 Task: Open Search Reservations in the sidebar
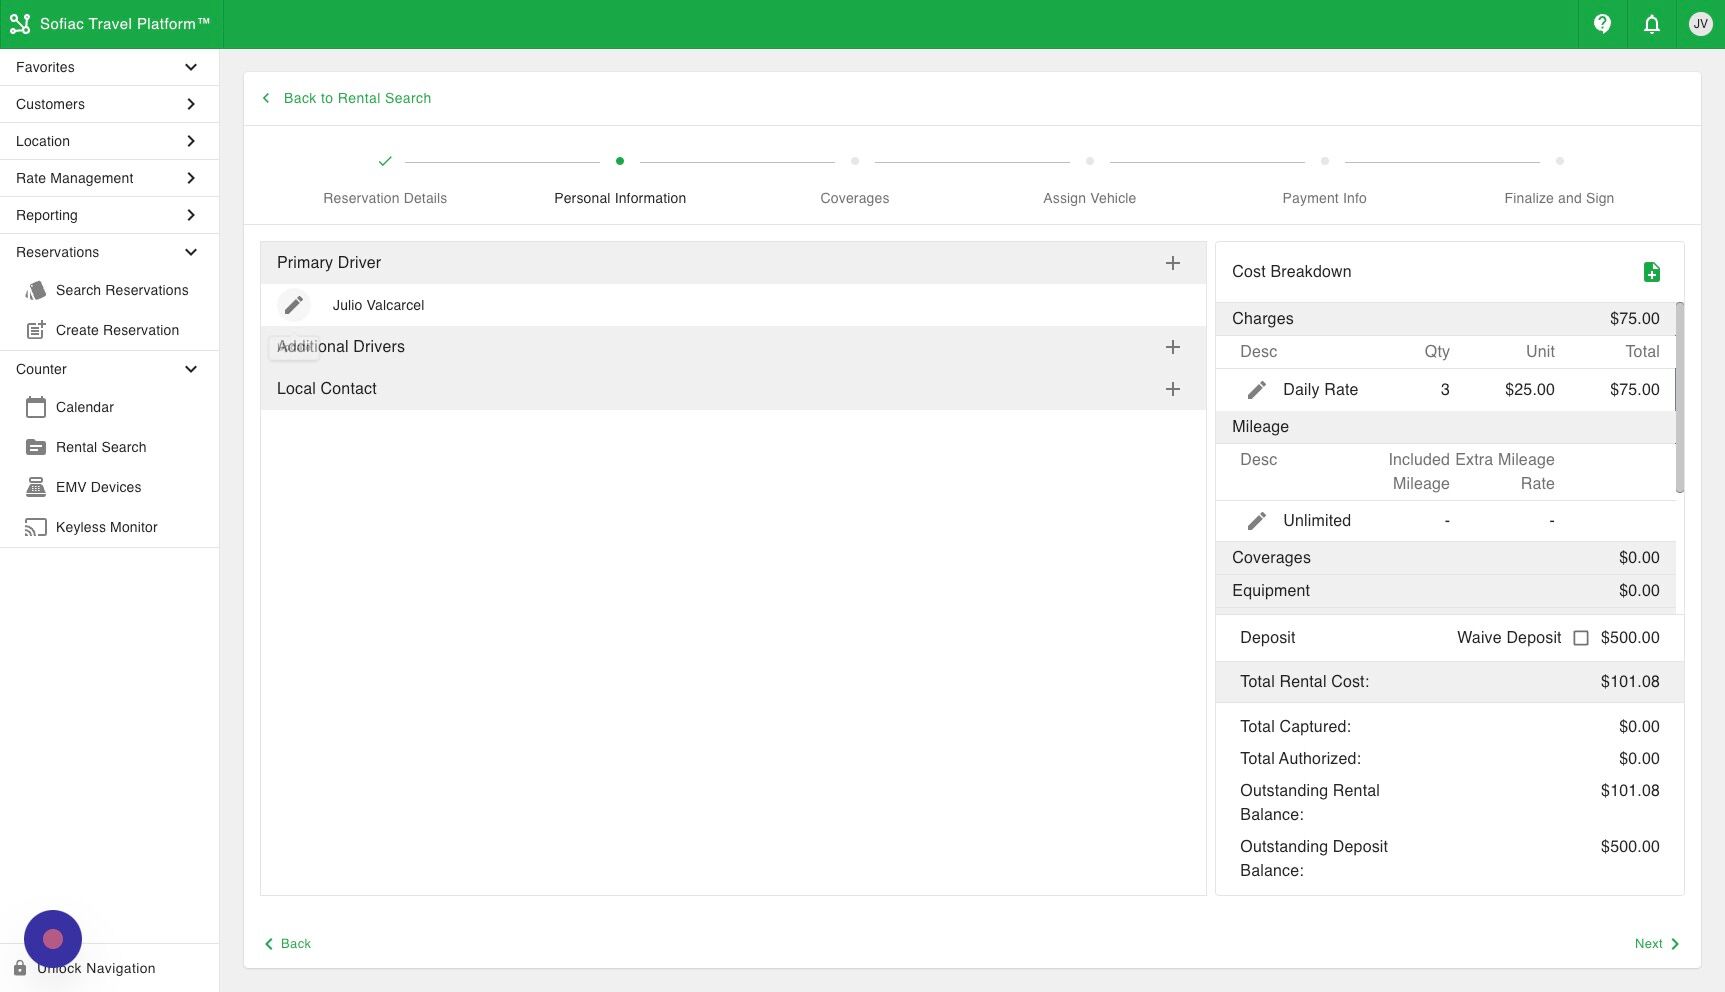[x=122, y=290]
